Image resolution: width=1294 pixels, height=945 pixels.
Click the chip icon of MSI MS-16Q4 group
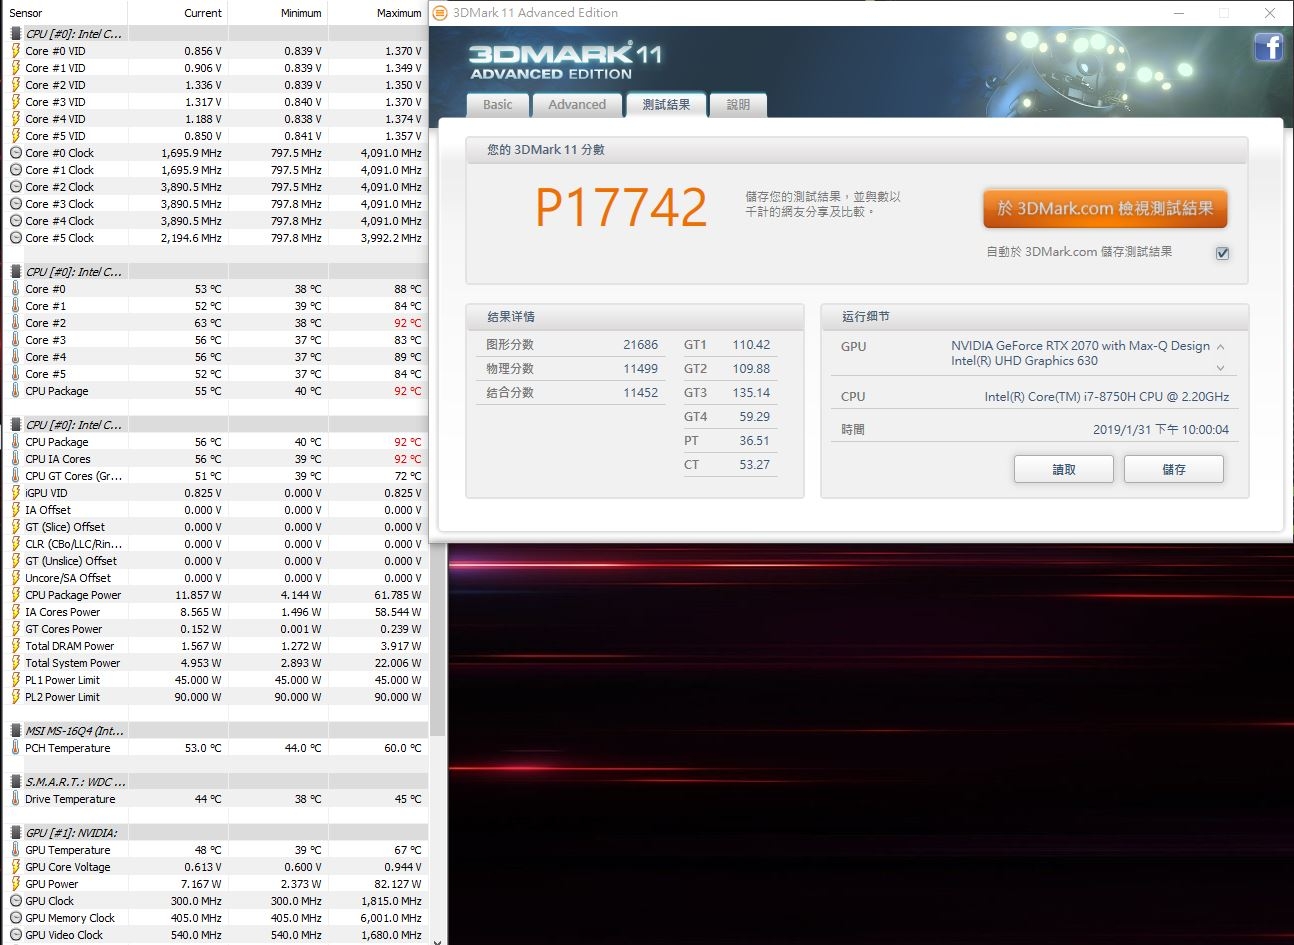click(16, 731)
